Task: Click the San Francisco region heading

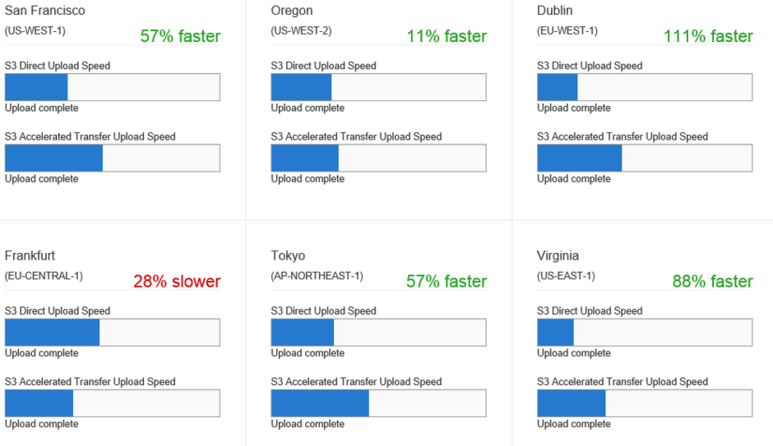Action: [45, 10]
